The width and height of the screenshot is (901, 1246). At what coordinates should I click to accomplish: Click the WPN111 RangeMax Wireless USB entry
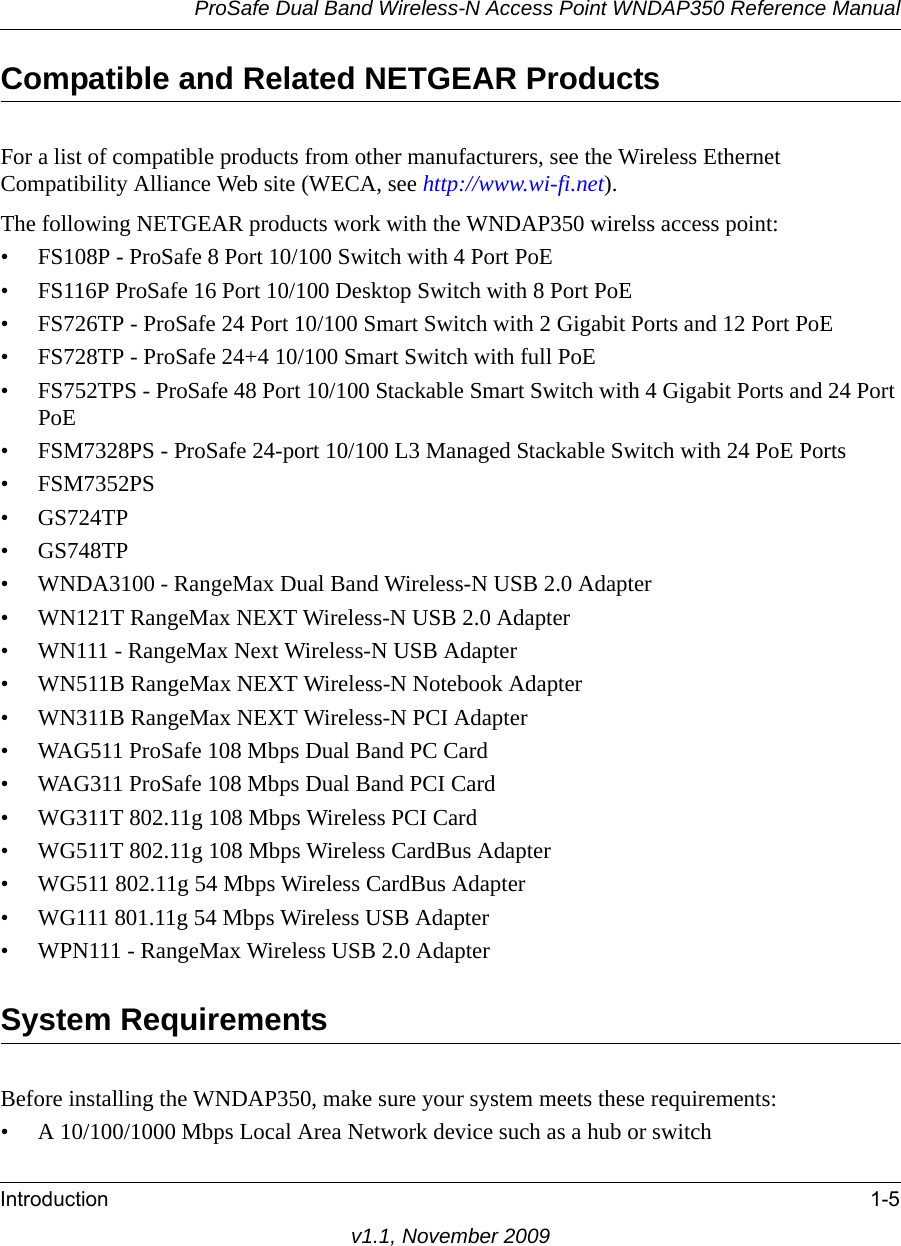(x=264, y=951)
